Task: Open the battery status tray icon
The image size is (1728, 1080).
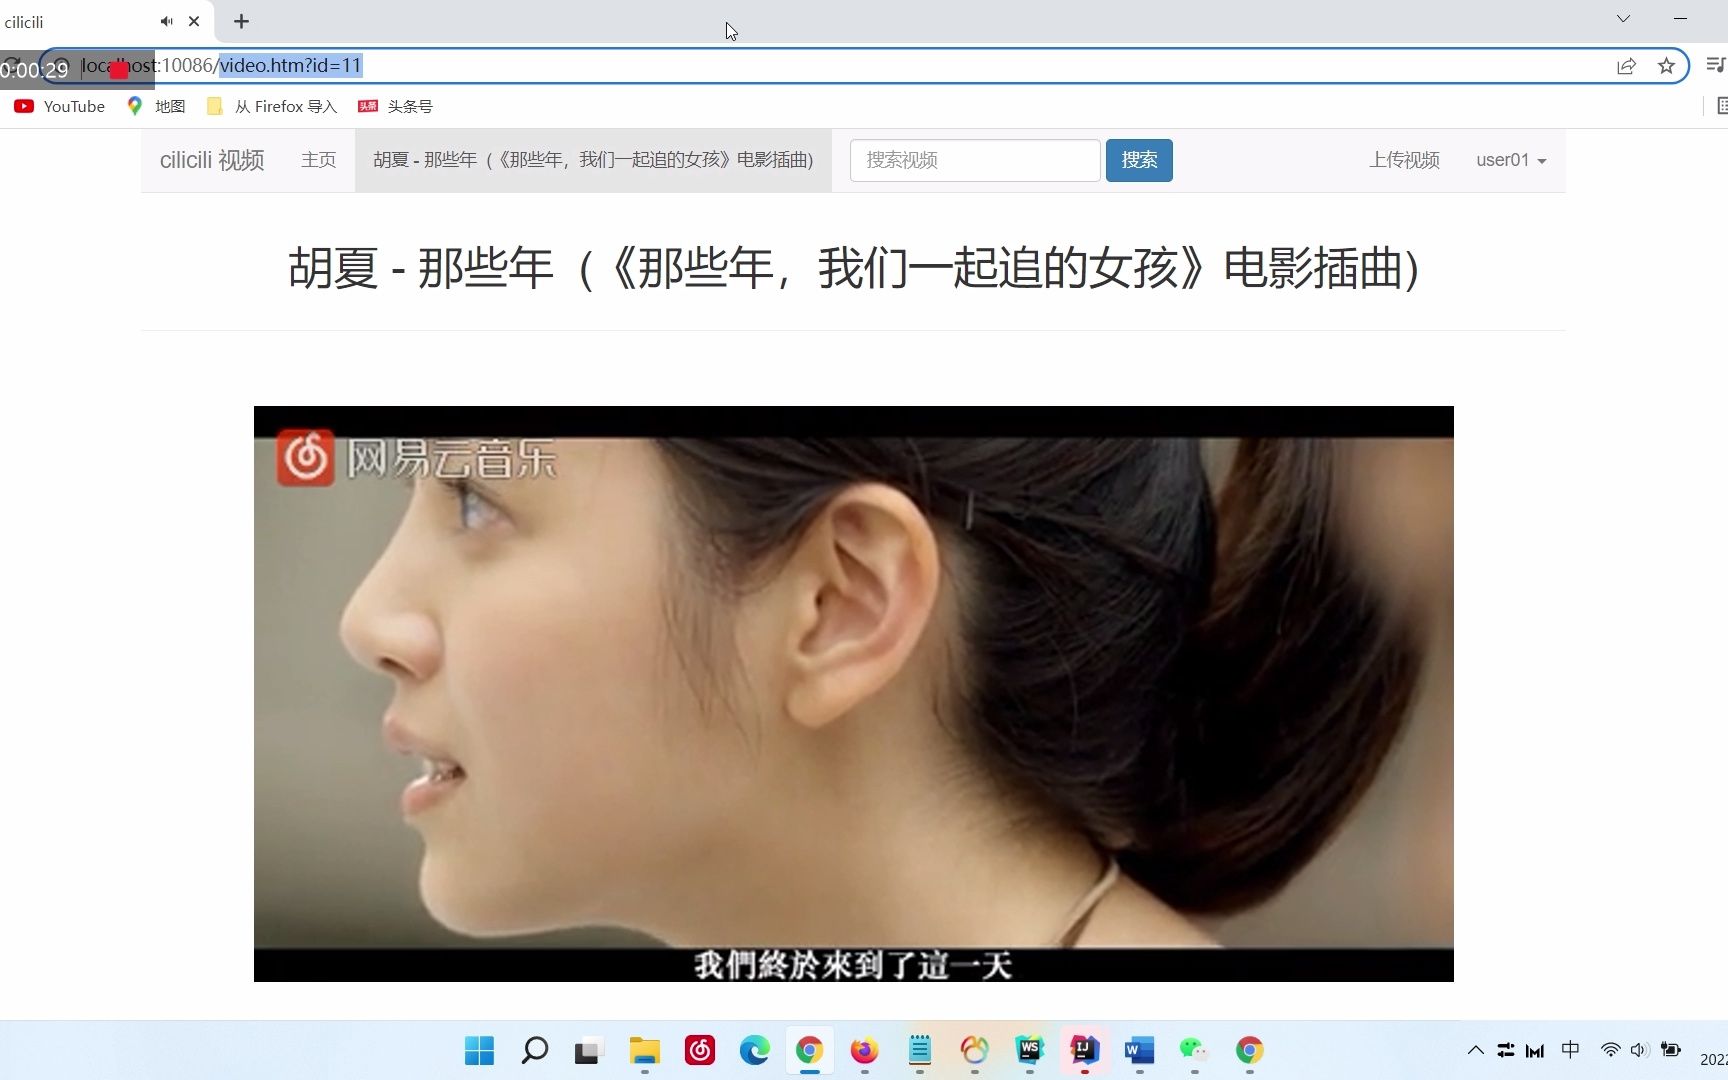Action: pos(1671,1050)
